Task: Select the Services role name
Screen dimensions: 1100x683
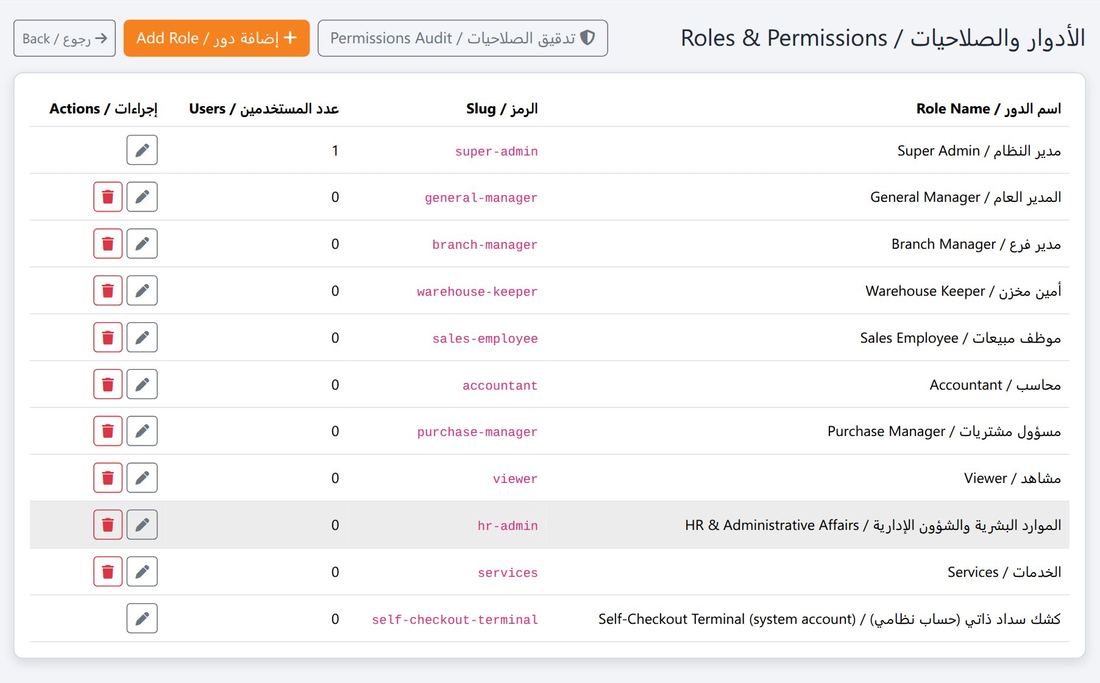Action: [x=1004, y=572]
